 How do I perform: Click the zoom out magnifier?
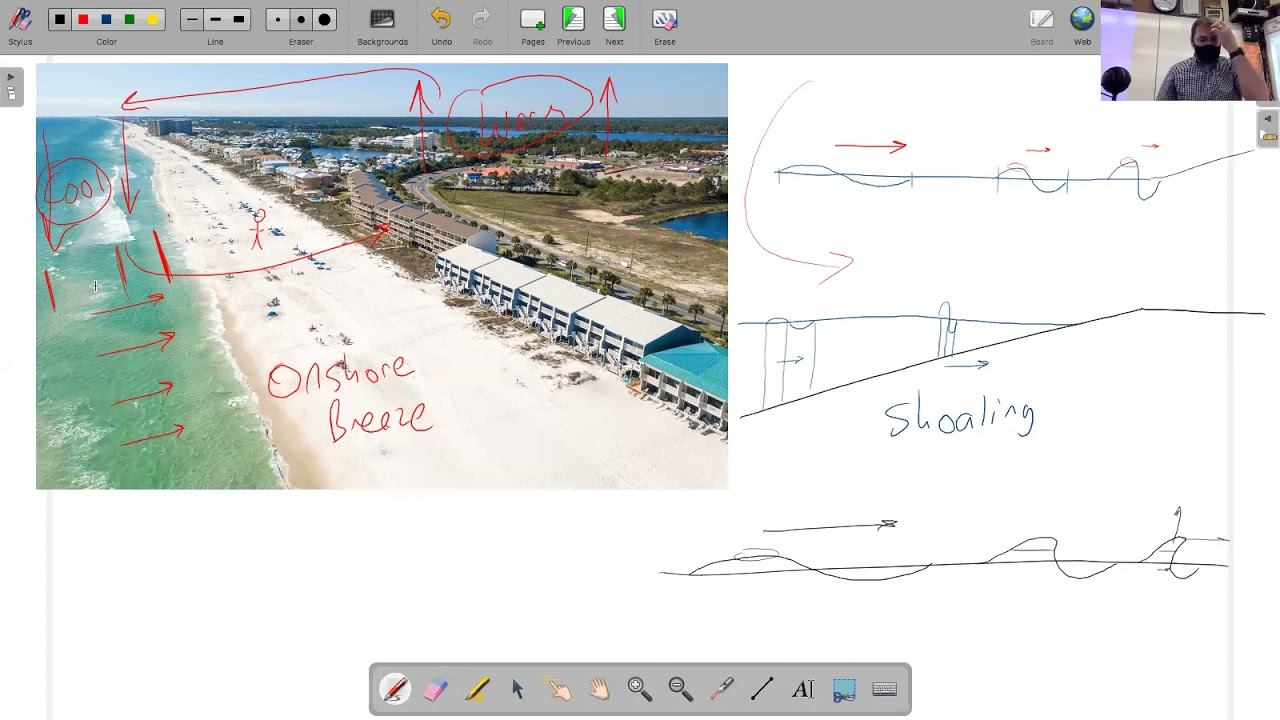pyautogui.click(x=680, y=689)
